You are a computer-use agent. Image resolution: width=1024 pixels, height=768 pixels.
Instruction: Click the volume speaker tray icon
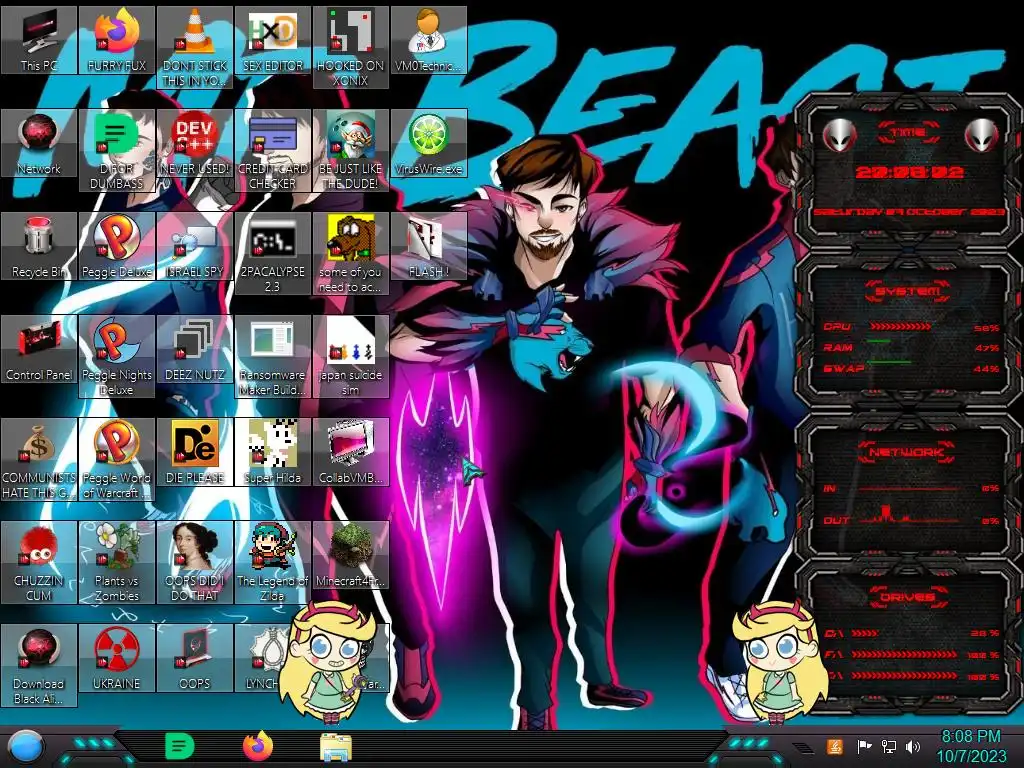tap(913, 746)
